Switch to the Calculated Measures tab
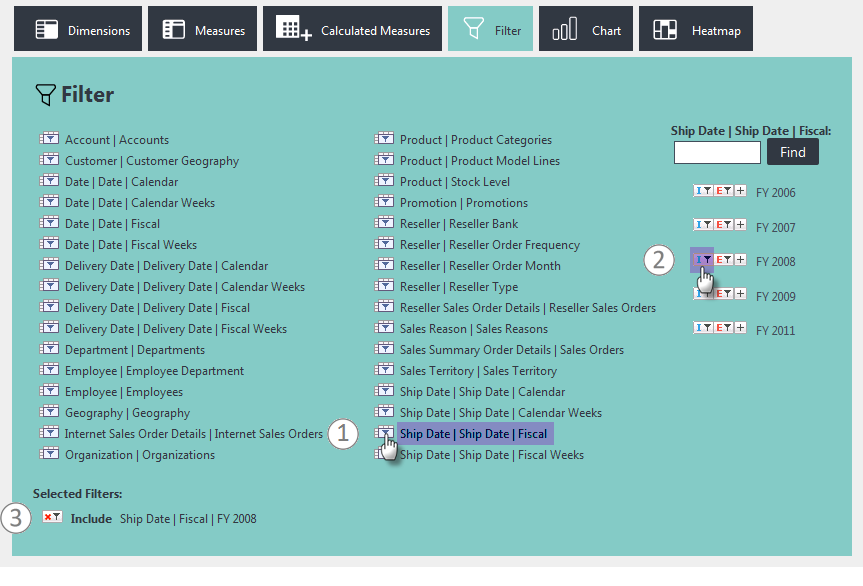863x586 pixels. [352, 29]
